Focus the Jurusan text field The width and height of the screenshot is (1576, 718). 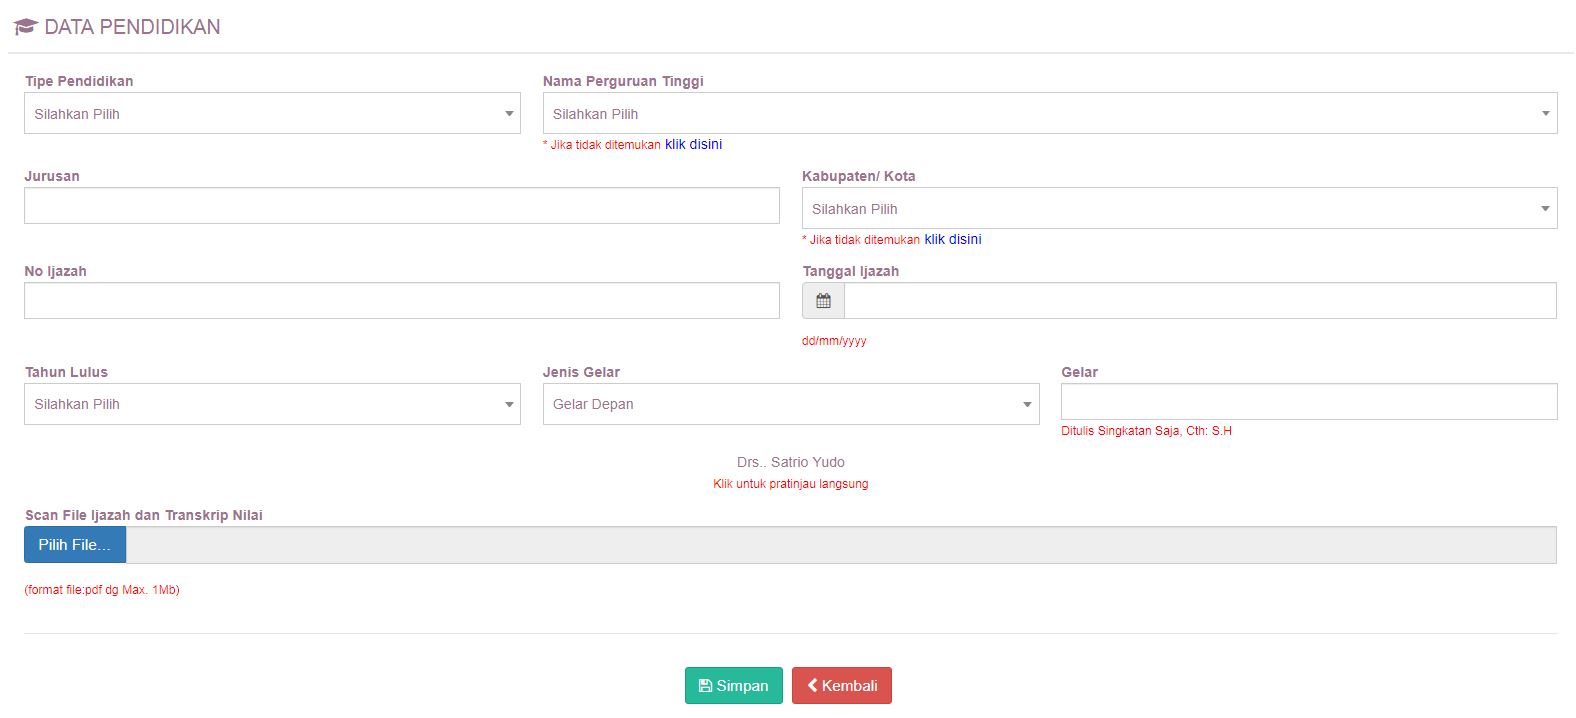[401, 206]
